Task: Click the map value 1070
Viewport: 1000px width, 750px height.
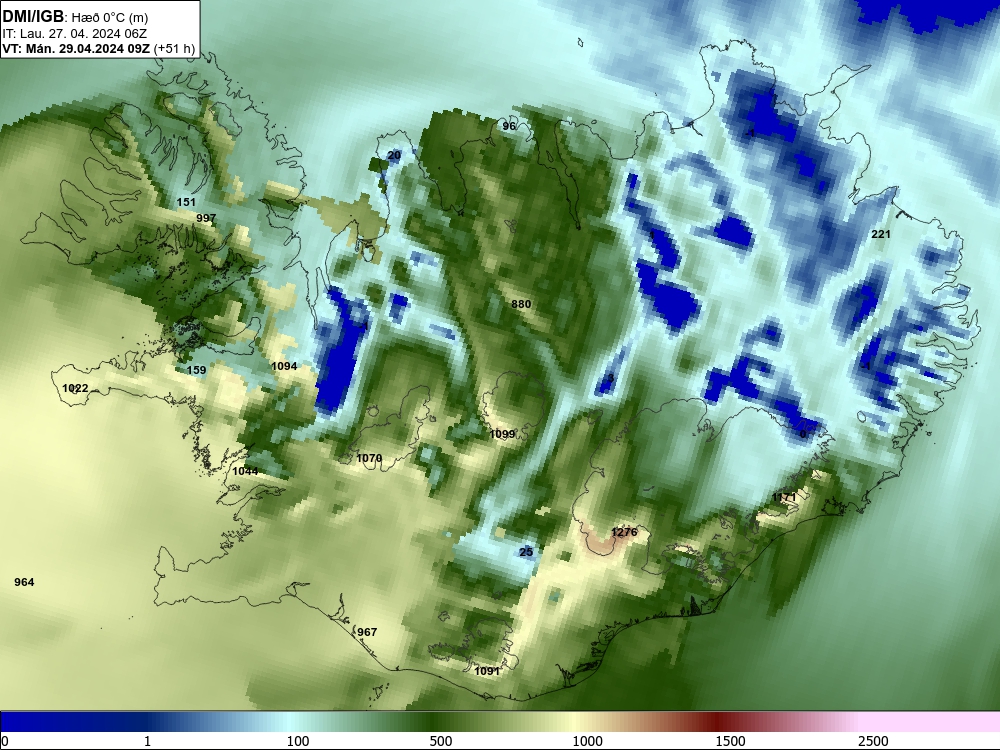Action: coord(369,458)
